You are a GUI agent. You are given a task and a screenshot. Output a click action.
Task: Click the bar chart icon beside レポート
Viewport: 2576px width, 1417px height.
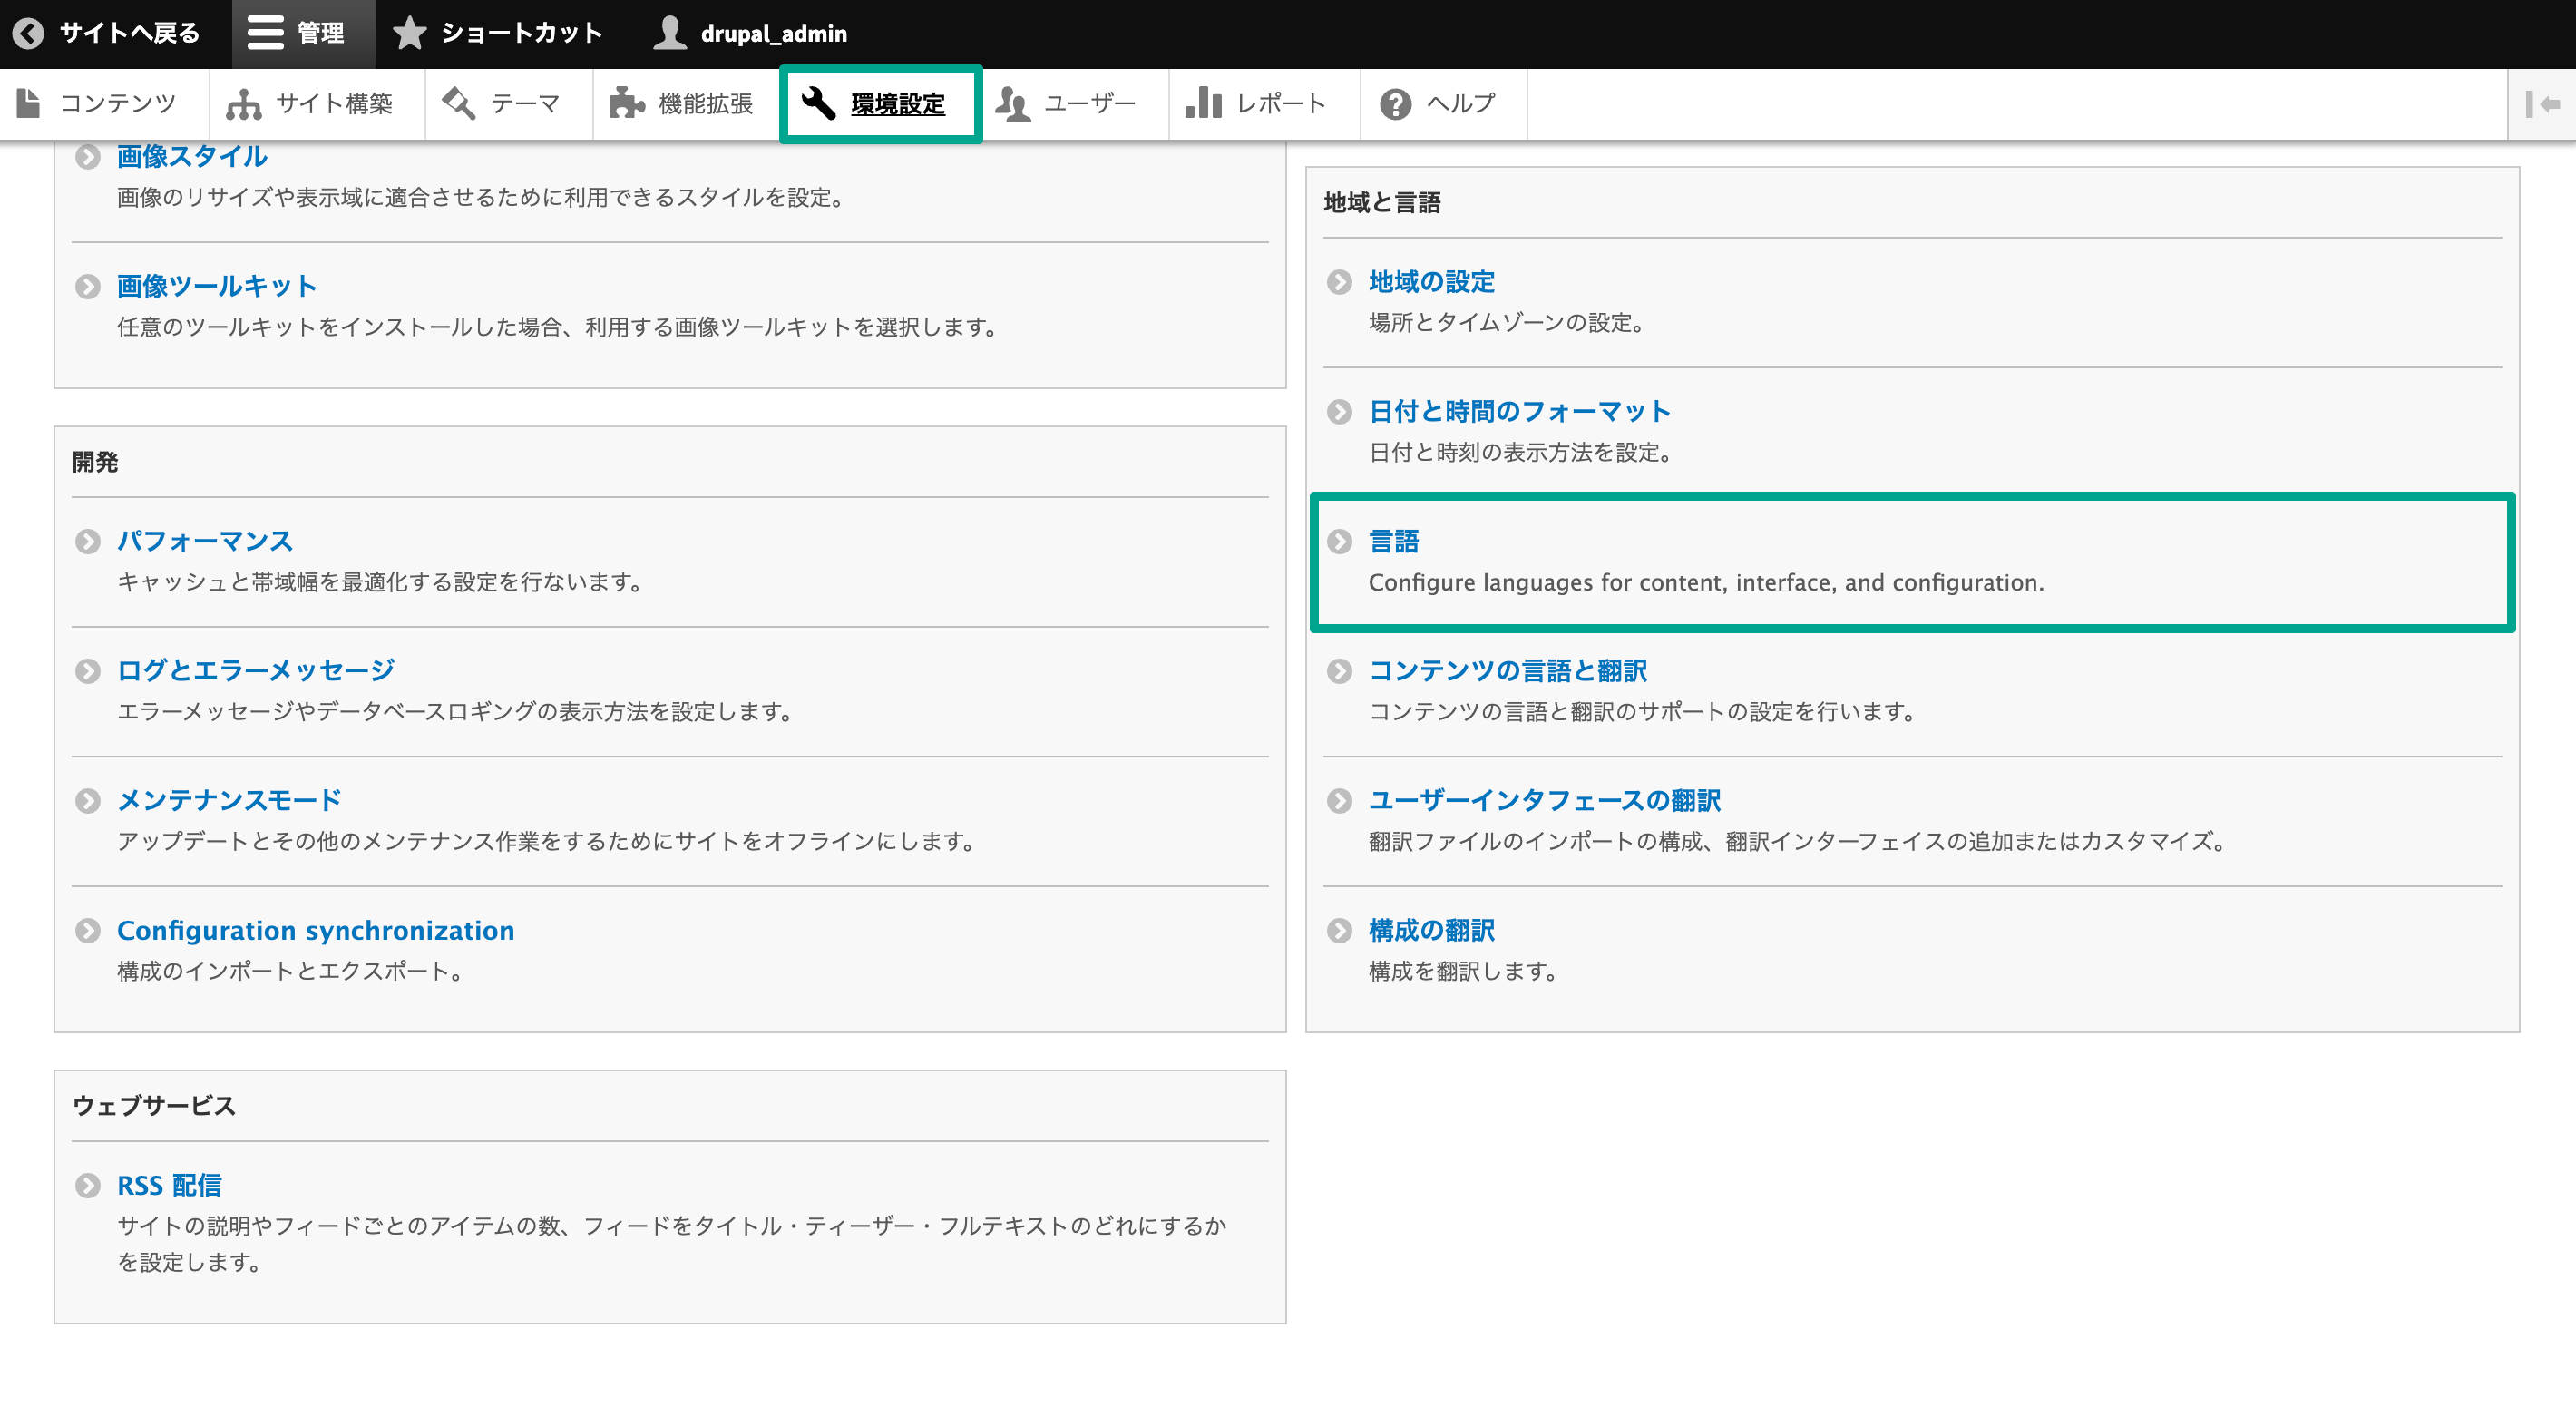coord(1203,103)
